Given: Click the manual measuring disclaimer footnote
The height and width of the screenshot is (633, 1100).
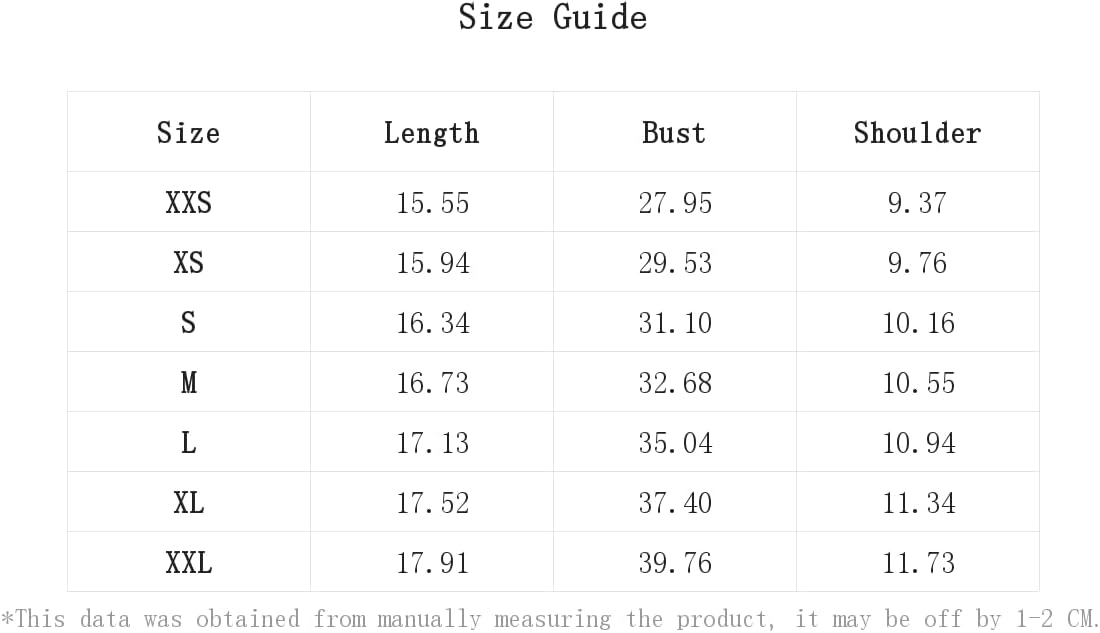Looking at the screenshot, I should pos(550,619).
